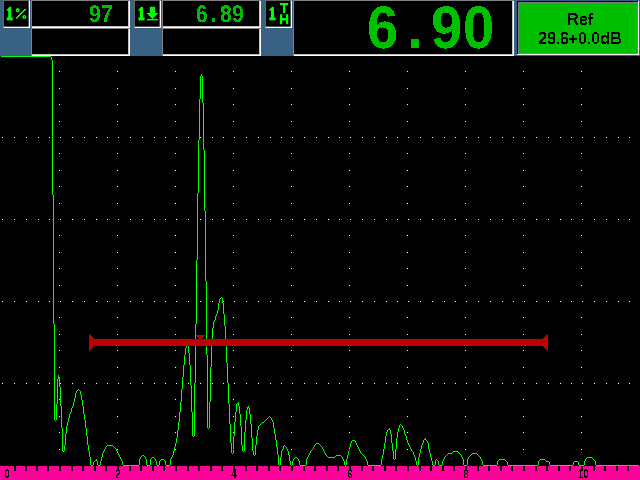Click the 10 mark on the pink ruler
640x480 pixels.
582,473
